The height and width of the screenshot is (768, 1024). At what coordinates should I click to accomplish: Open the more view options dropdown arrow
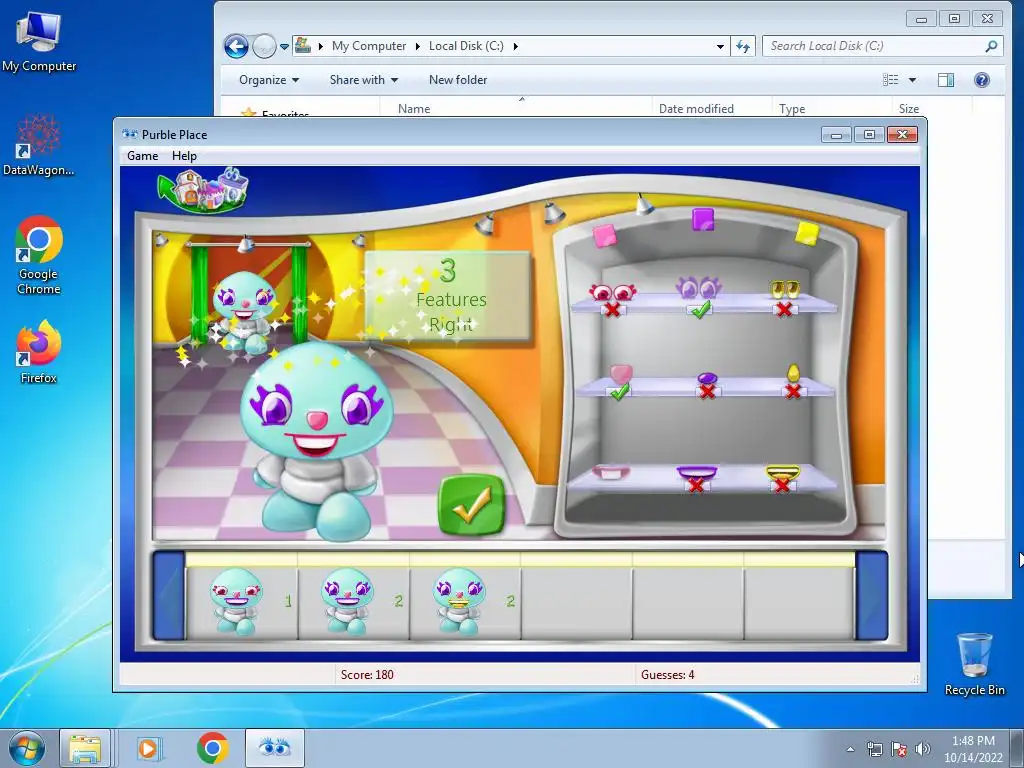tap(912, 80)
